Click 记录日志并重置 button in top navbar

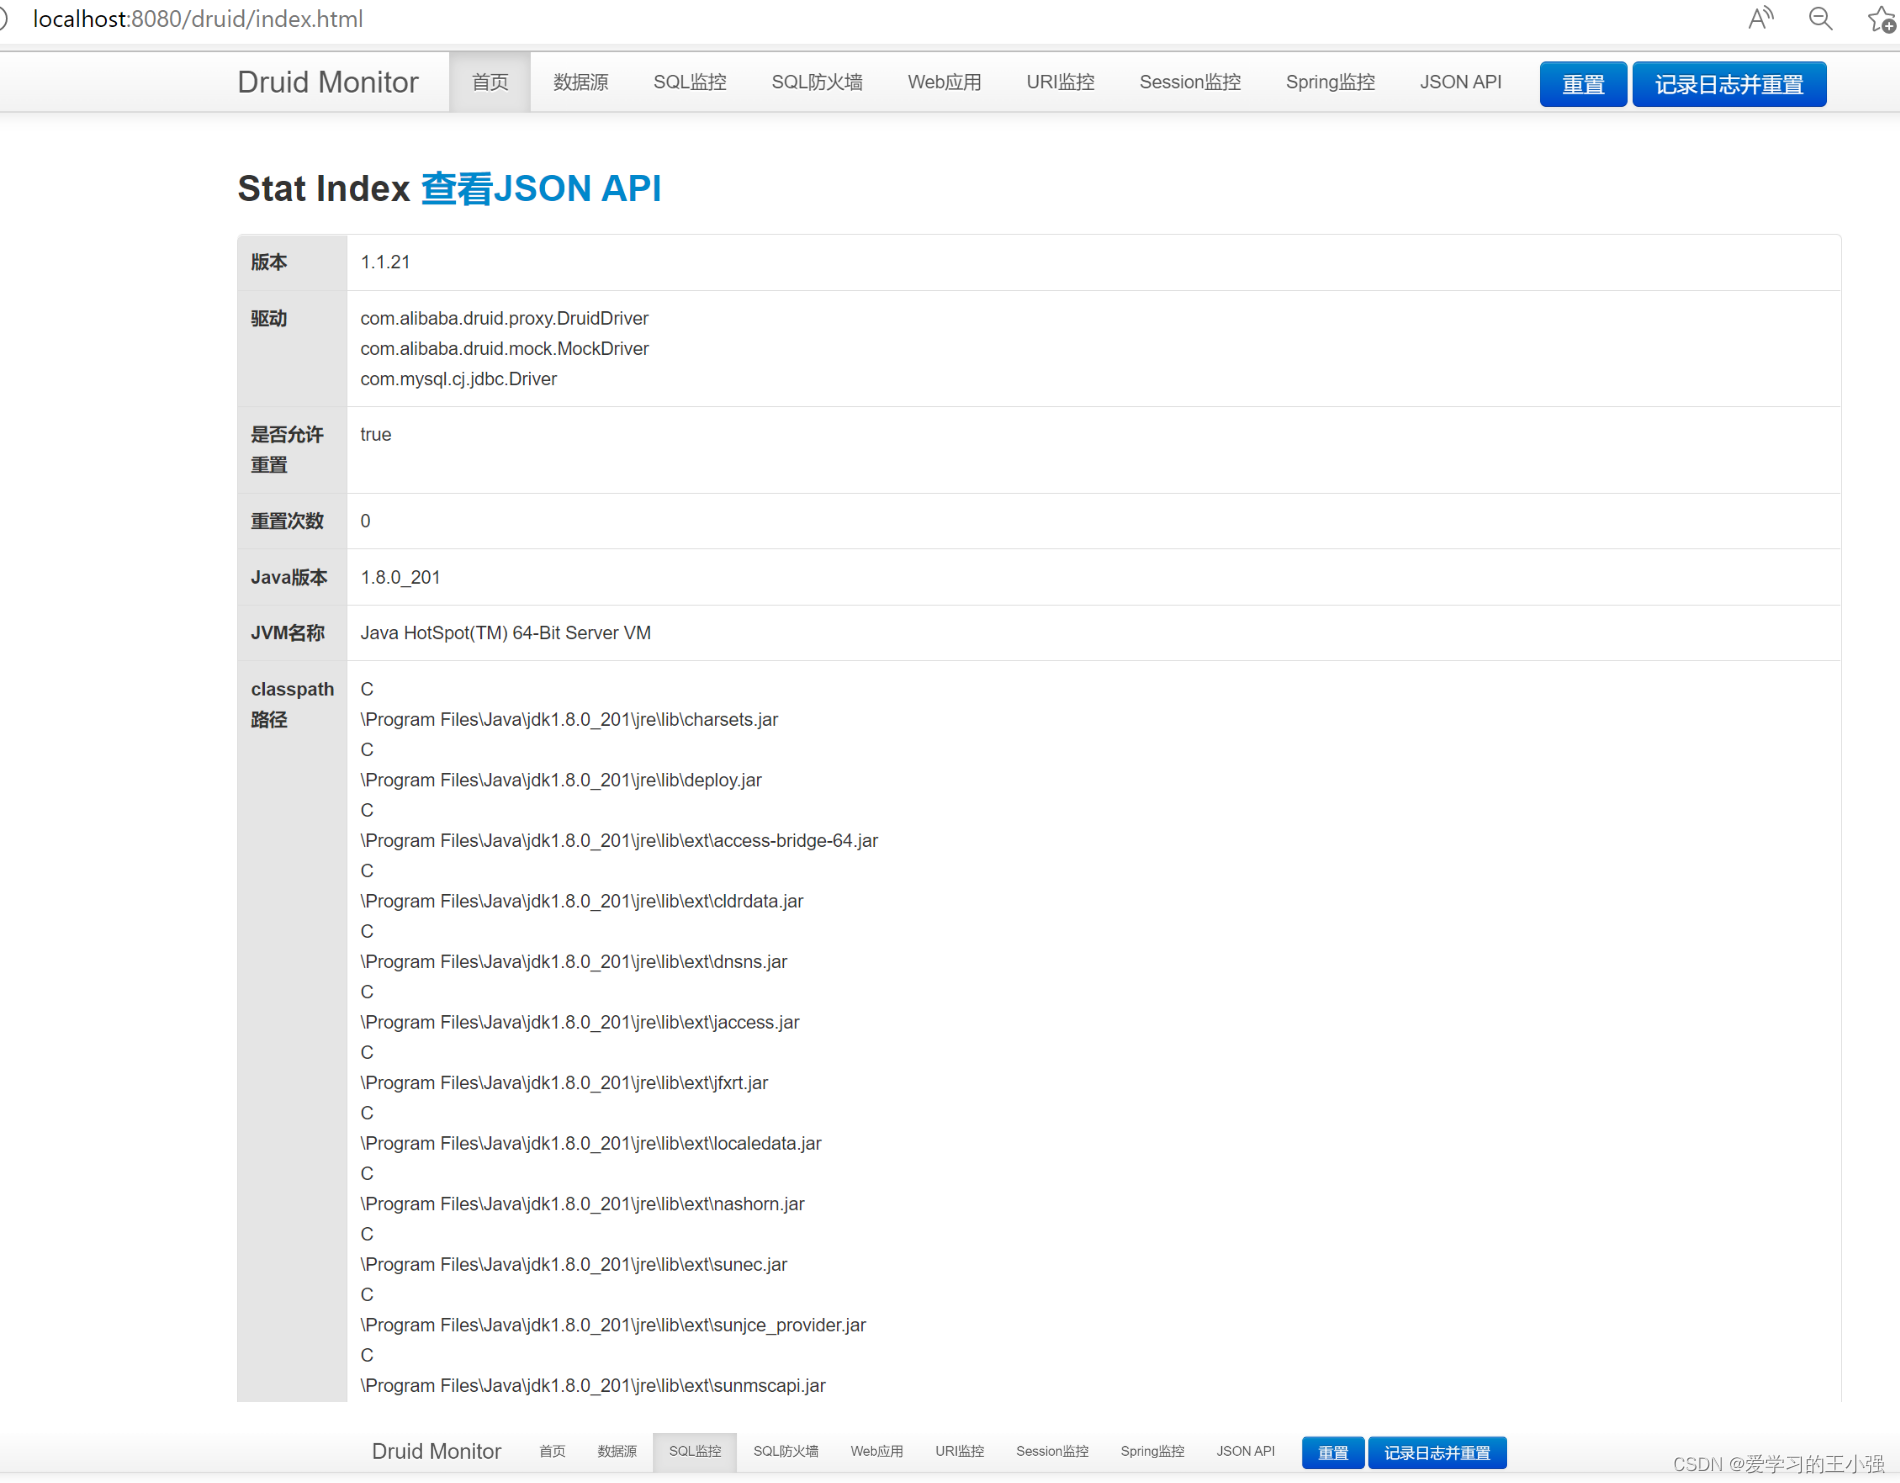(x=1729, y=84)
